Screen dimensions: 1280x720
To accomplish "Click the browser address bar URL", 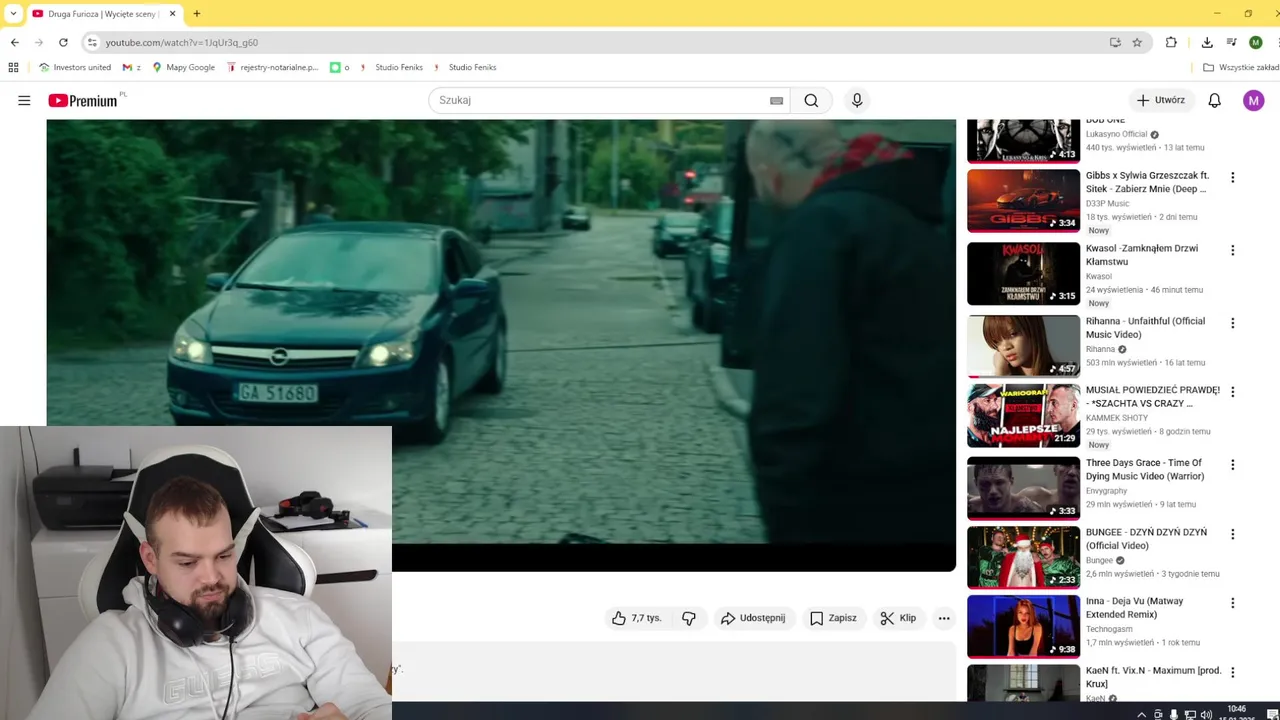I will [182, 43].
